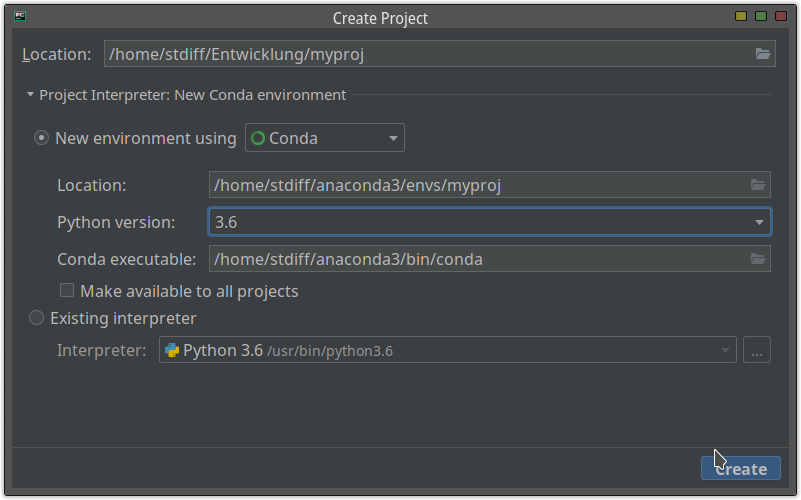Screen dimensions: 801x500
Task: Close the Create Project dialog
Action: [x=781, y=16]
